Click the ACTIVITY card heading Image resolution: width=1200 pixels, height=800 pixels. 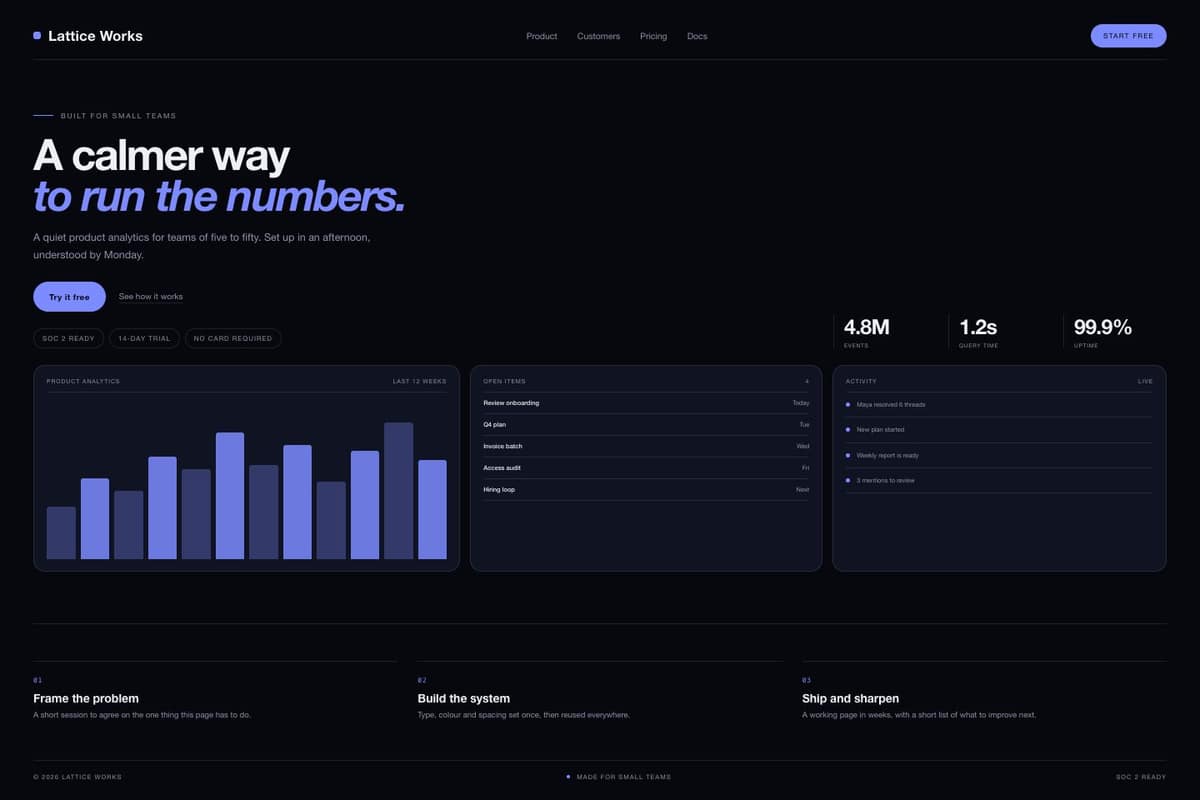point(861,381)
